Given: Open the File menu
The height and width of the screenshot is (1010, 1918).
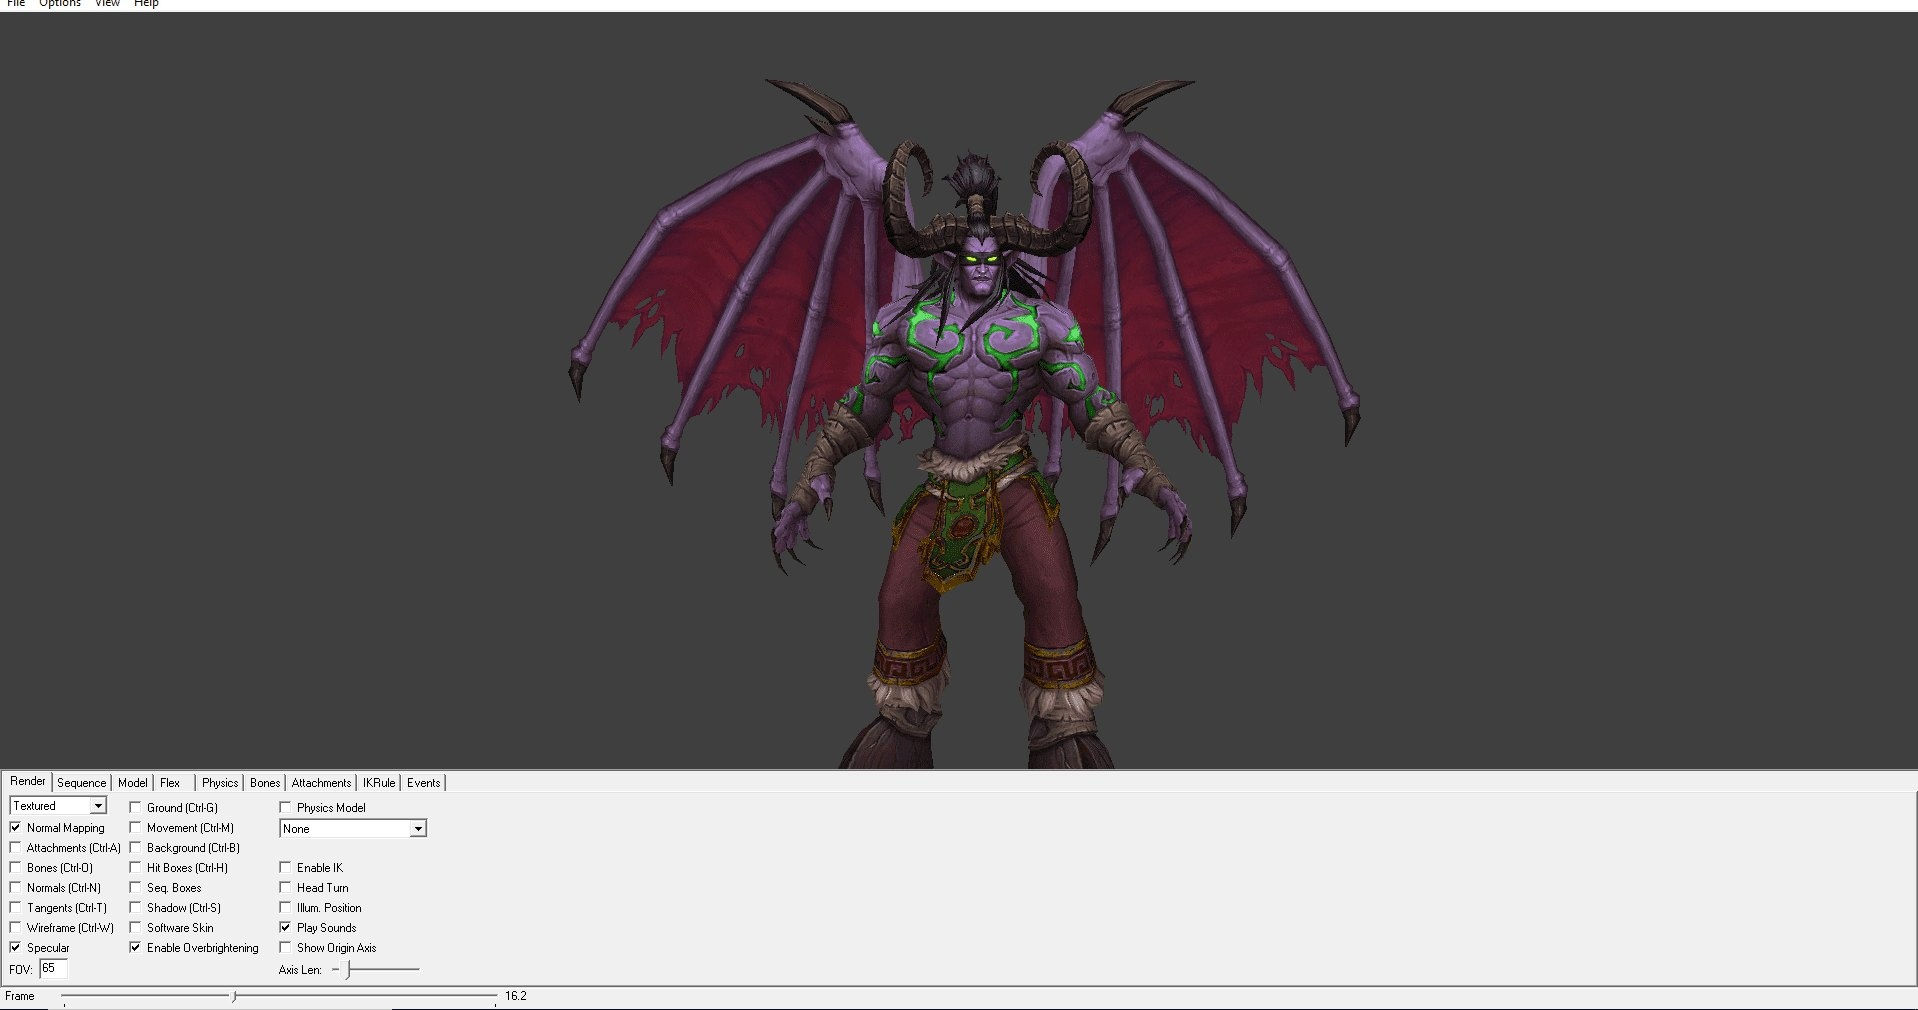Looking at the screenshot, I should 16,4.
